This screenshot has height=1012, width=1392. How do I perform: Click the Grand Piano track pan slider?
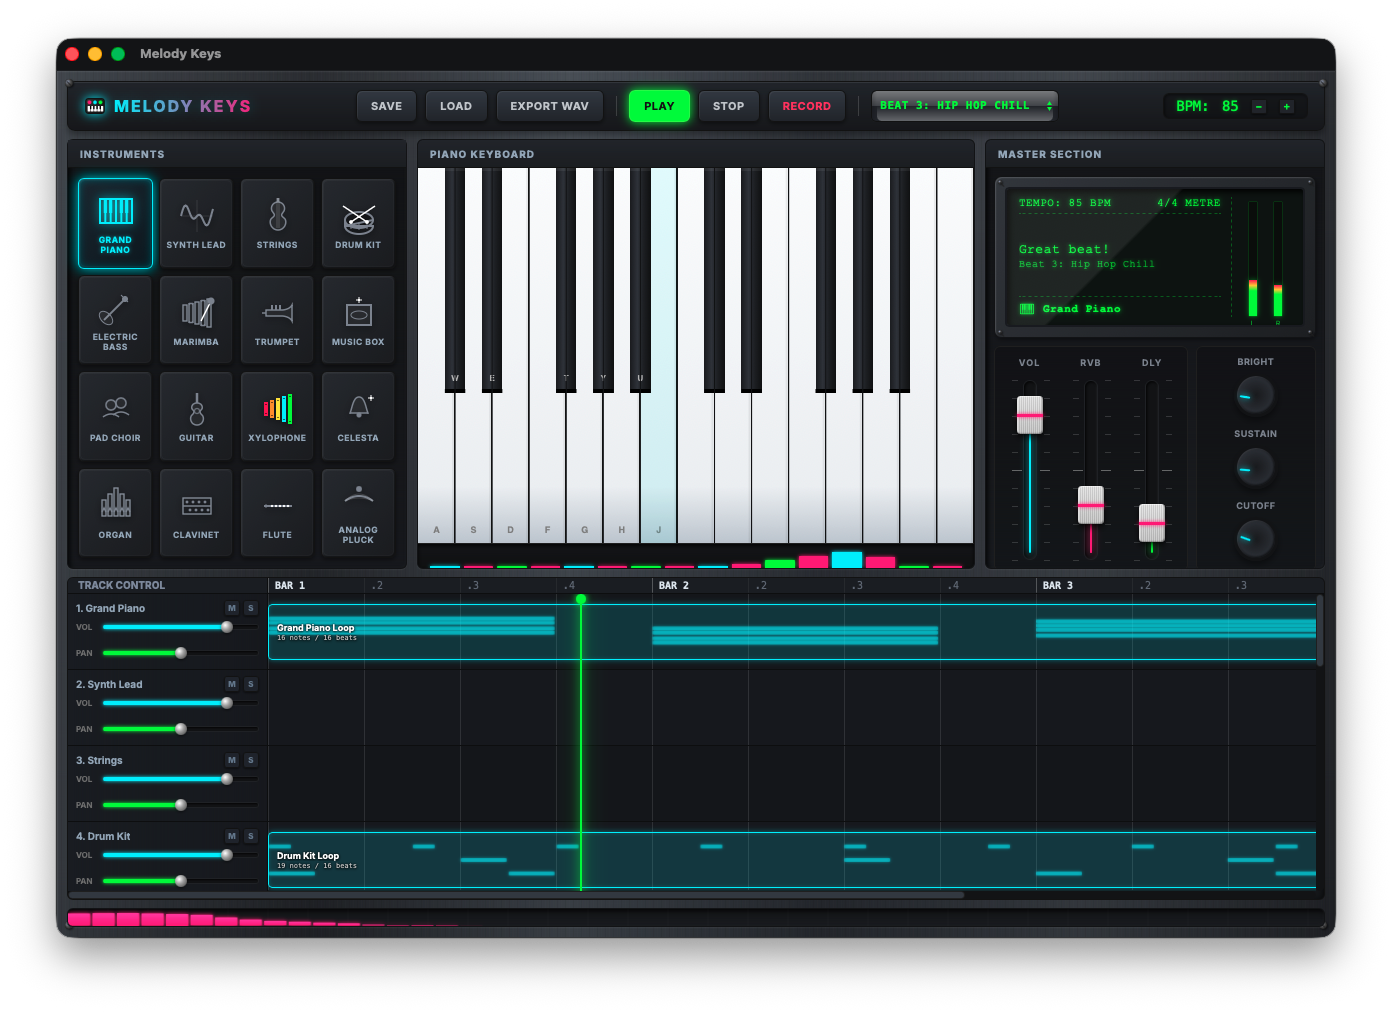180,653
